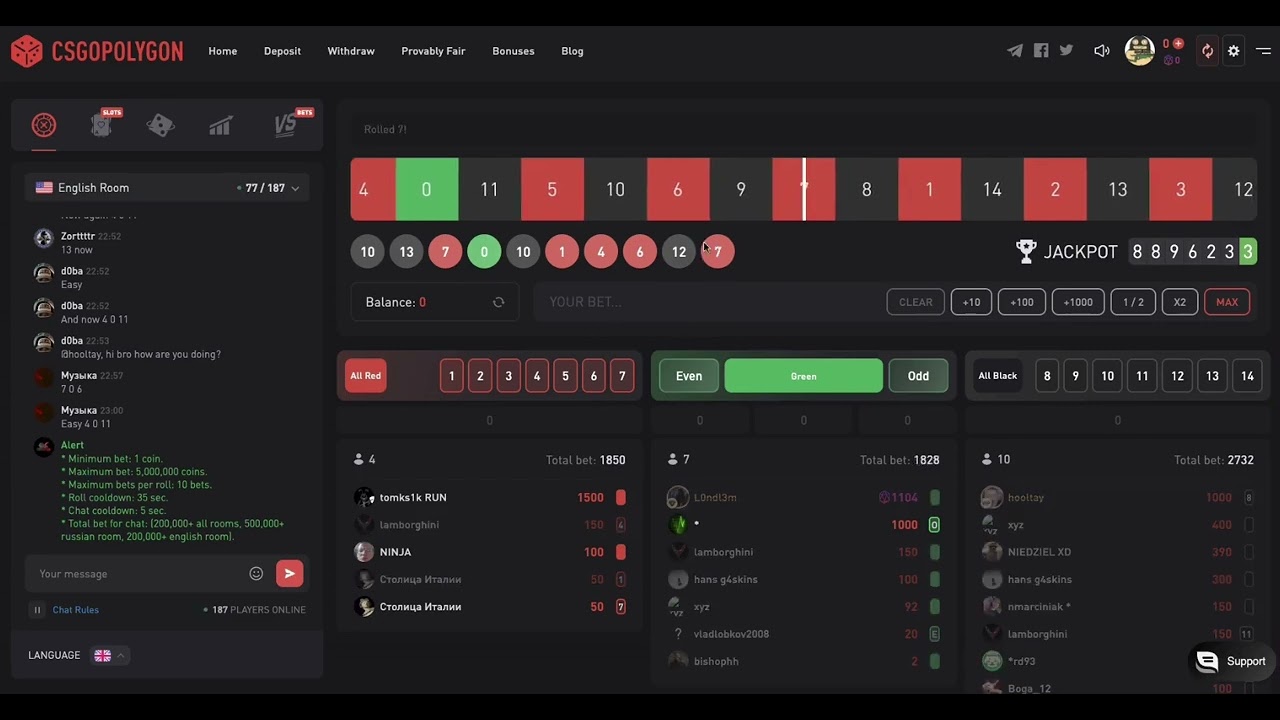Click the YOUR BET input field

[706, 302]
